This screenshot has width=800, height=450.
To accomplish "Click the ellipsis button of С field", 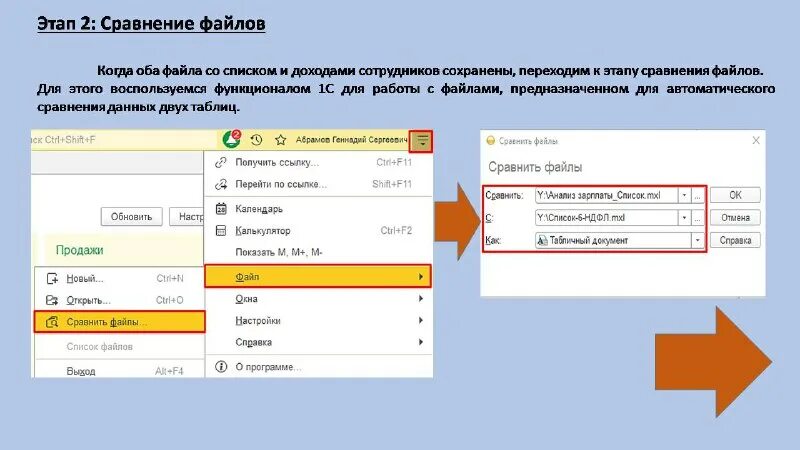I will (697, 218).
